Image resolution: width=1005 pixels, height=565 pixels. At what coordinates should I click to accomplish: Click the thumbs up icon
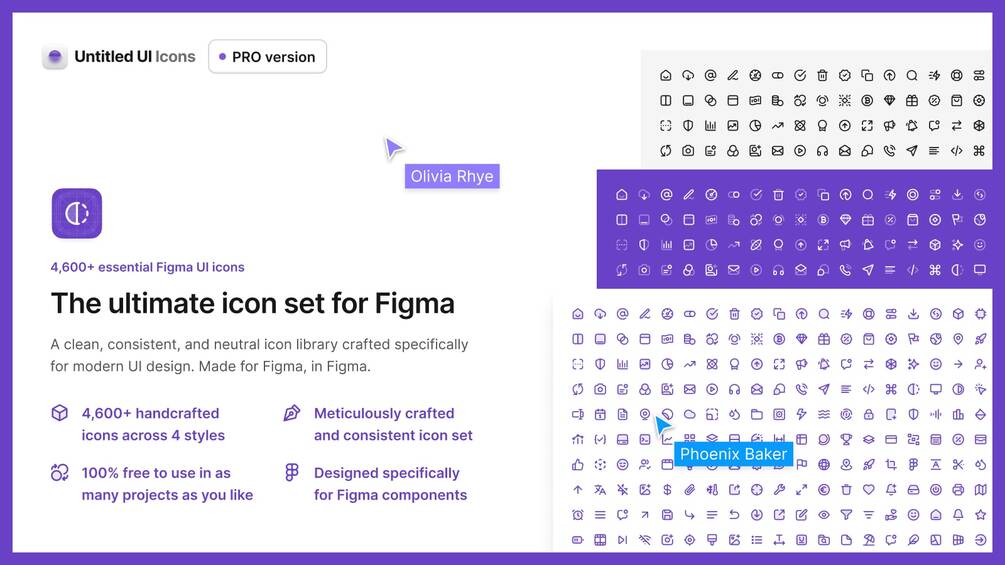click(577, 465)
